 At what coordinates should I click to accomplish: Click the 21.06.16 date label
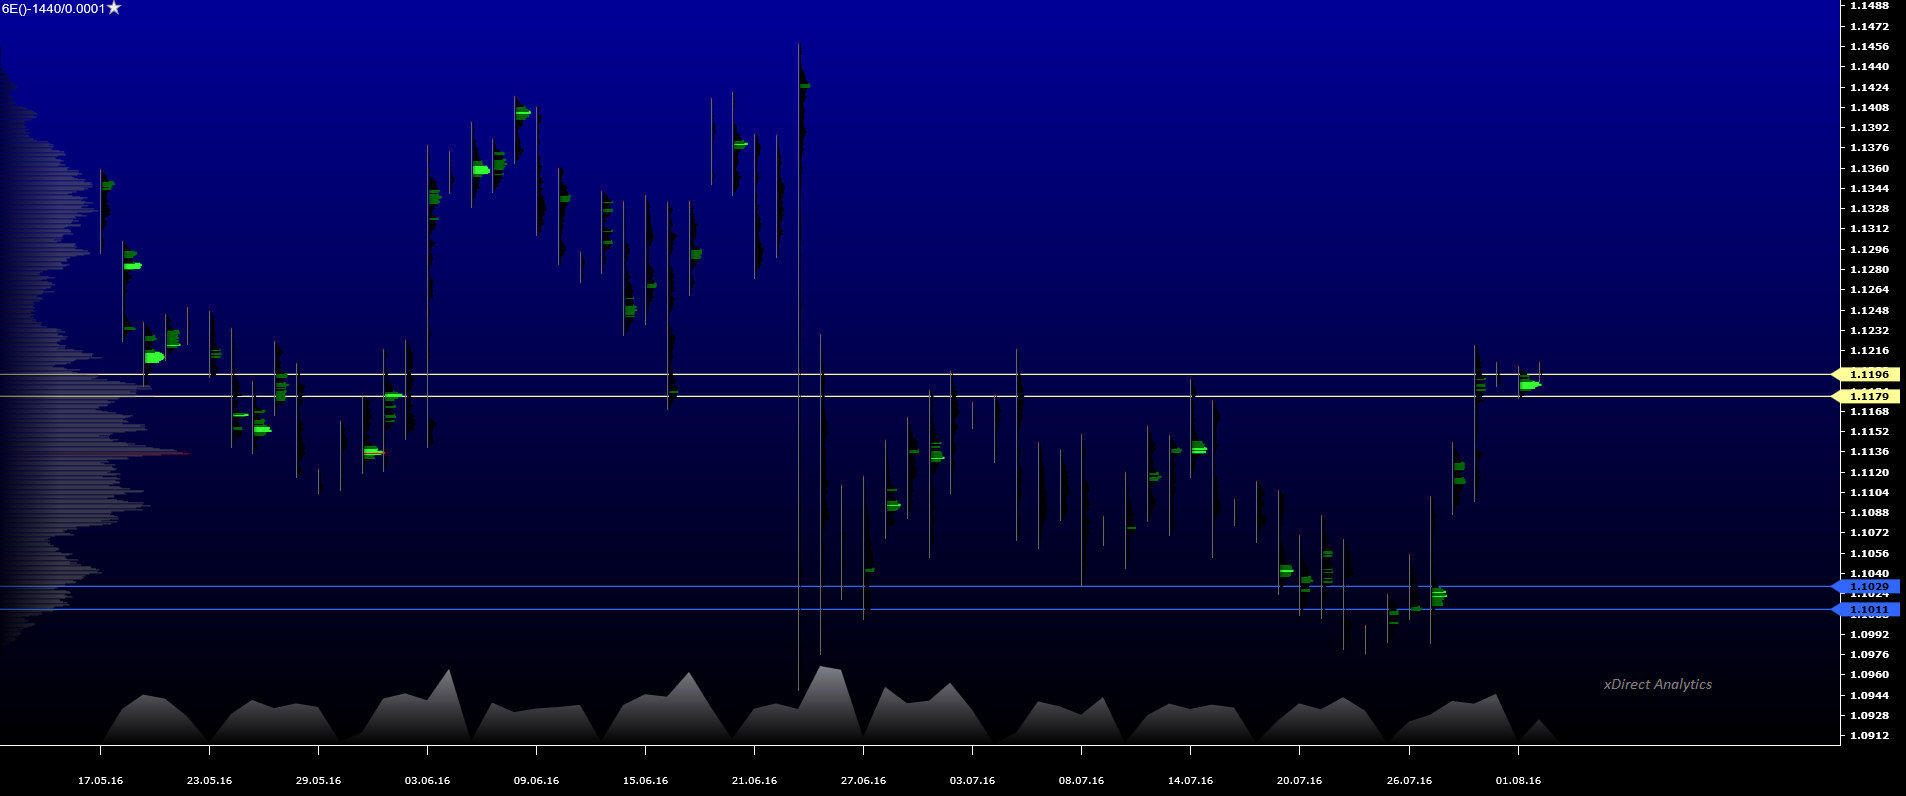(754, 781)
